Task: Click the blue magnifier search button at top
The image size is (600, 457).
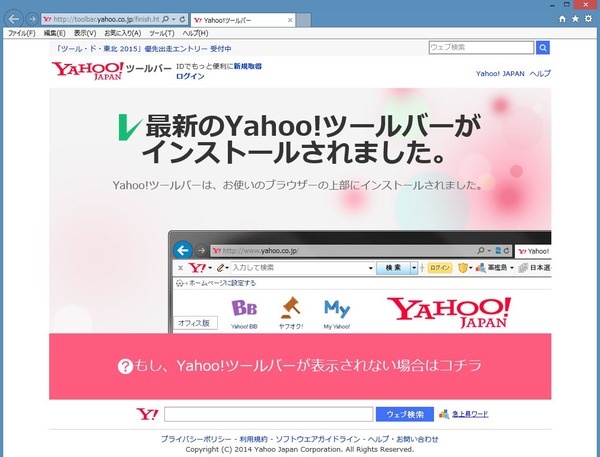Action: tap(543, 47)
